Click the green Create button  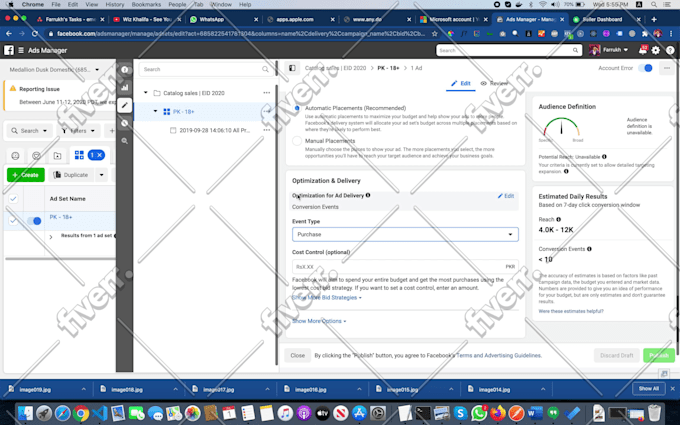click(26, 175)
